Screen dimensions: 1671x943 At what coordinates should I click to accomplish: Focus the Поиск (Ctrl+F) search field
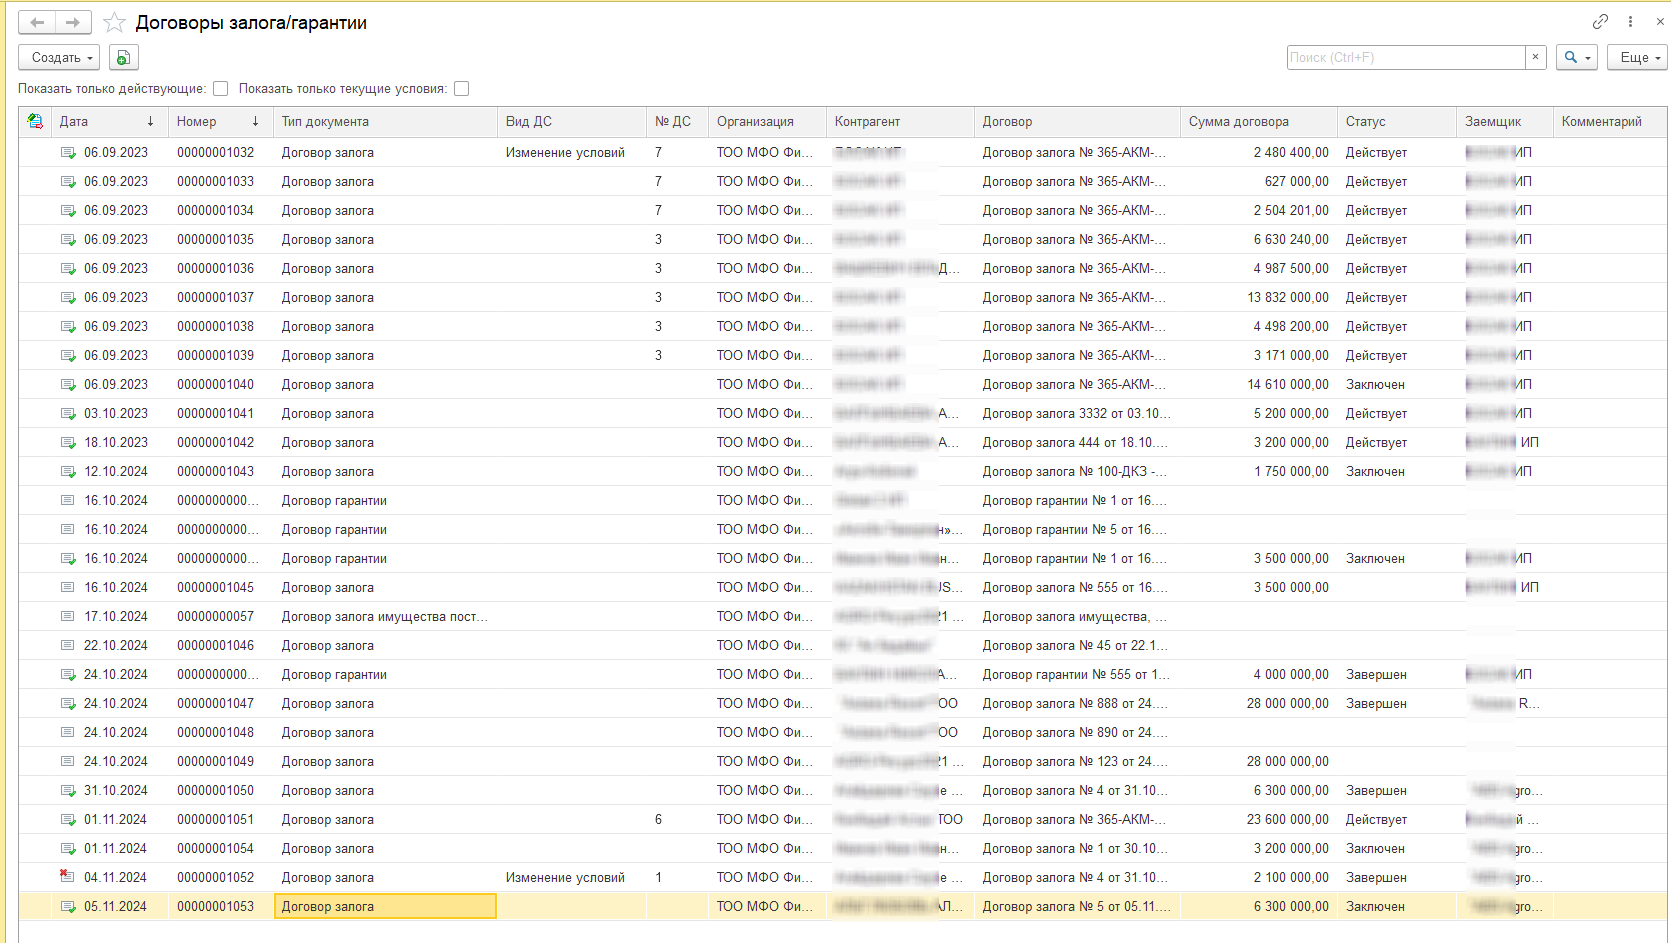click(1405, 57)
